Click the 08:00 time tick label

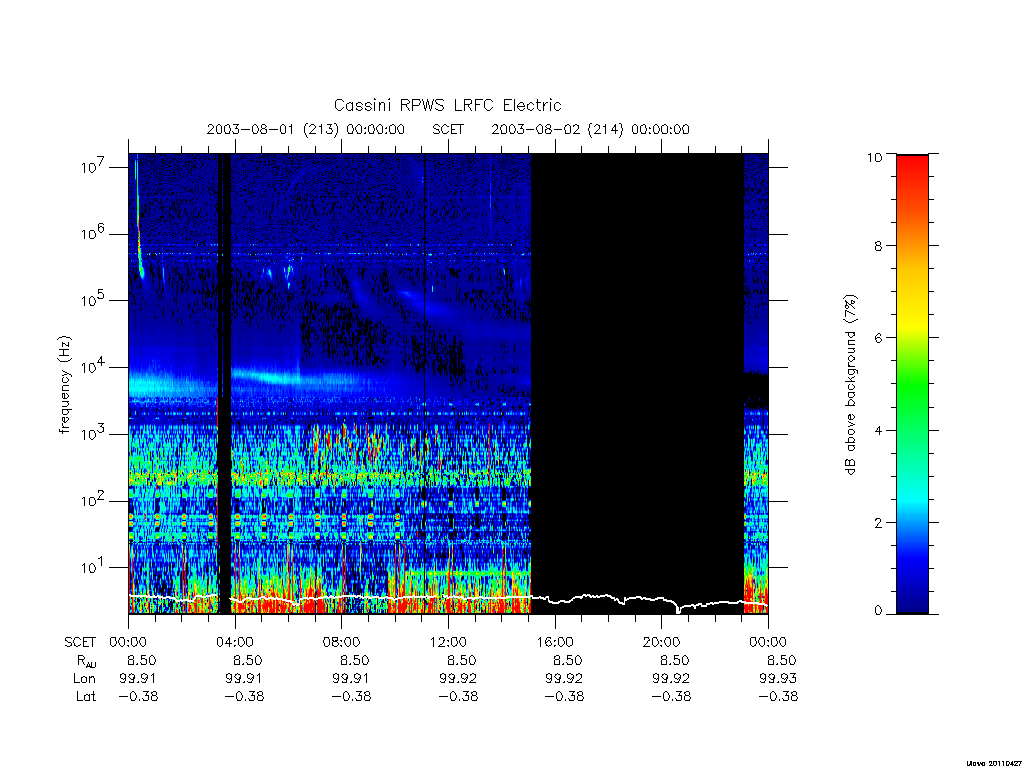[x=342, y=642]
